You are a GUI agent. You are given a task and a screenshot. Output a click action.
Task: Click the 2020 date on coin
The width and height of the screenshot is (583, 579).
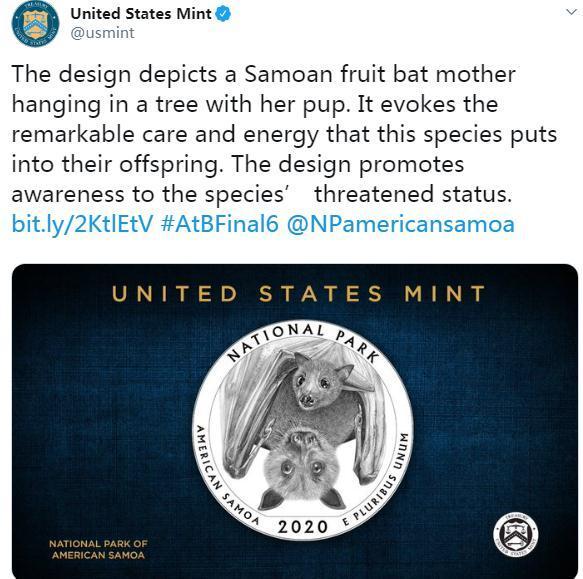click(303, 527)
